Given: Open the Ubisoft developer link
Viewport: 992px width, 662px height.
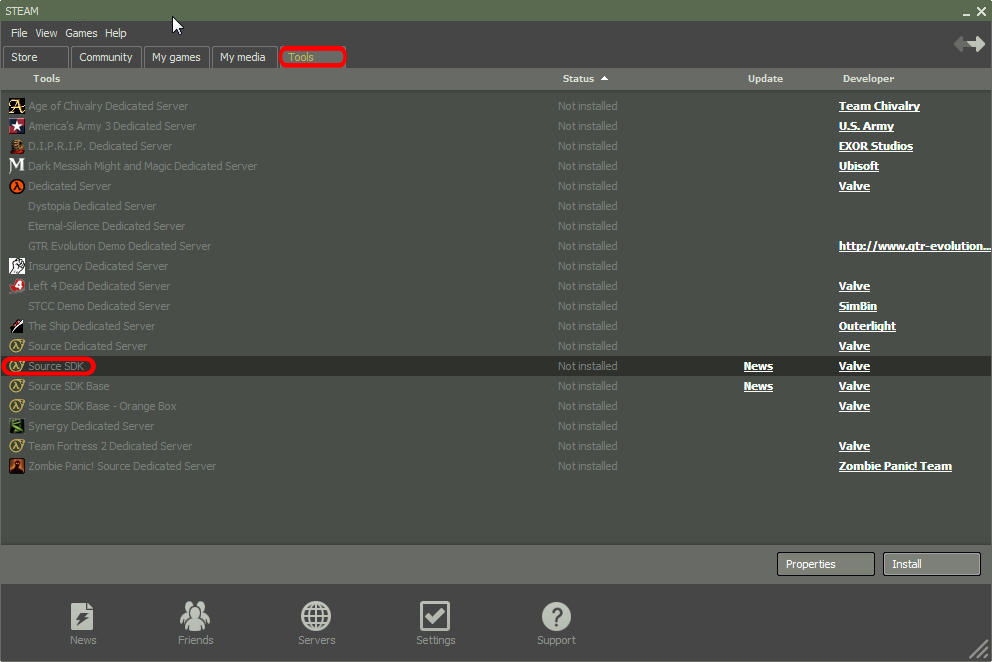Looking at the screenshot, I should pos(859,166).
